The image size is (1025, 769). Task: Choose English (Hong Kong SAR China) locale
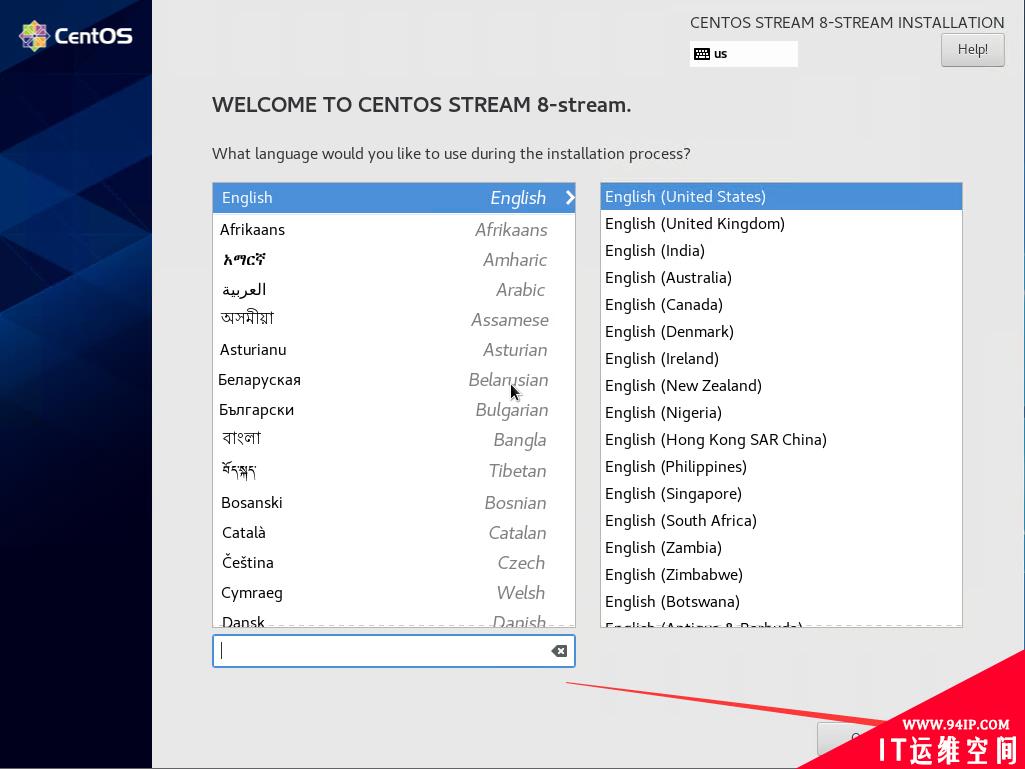[781, 439]
